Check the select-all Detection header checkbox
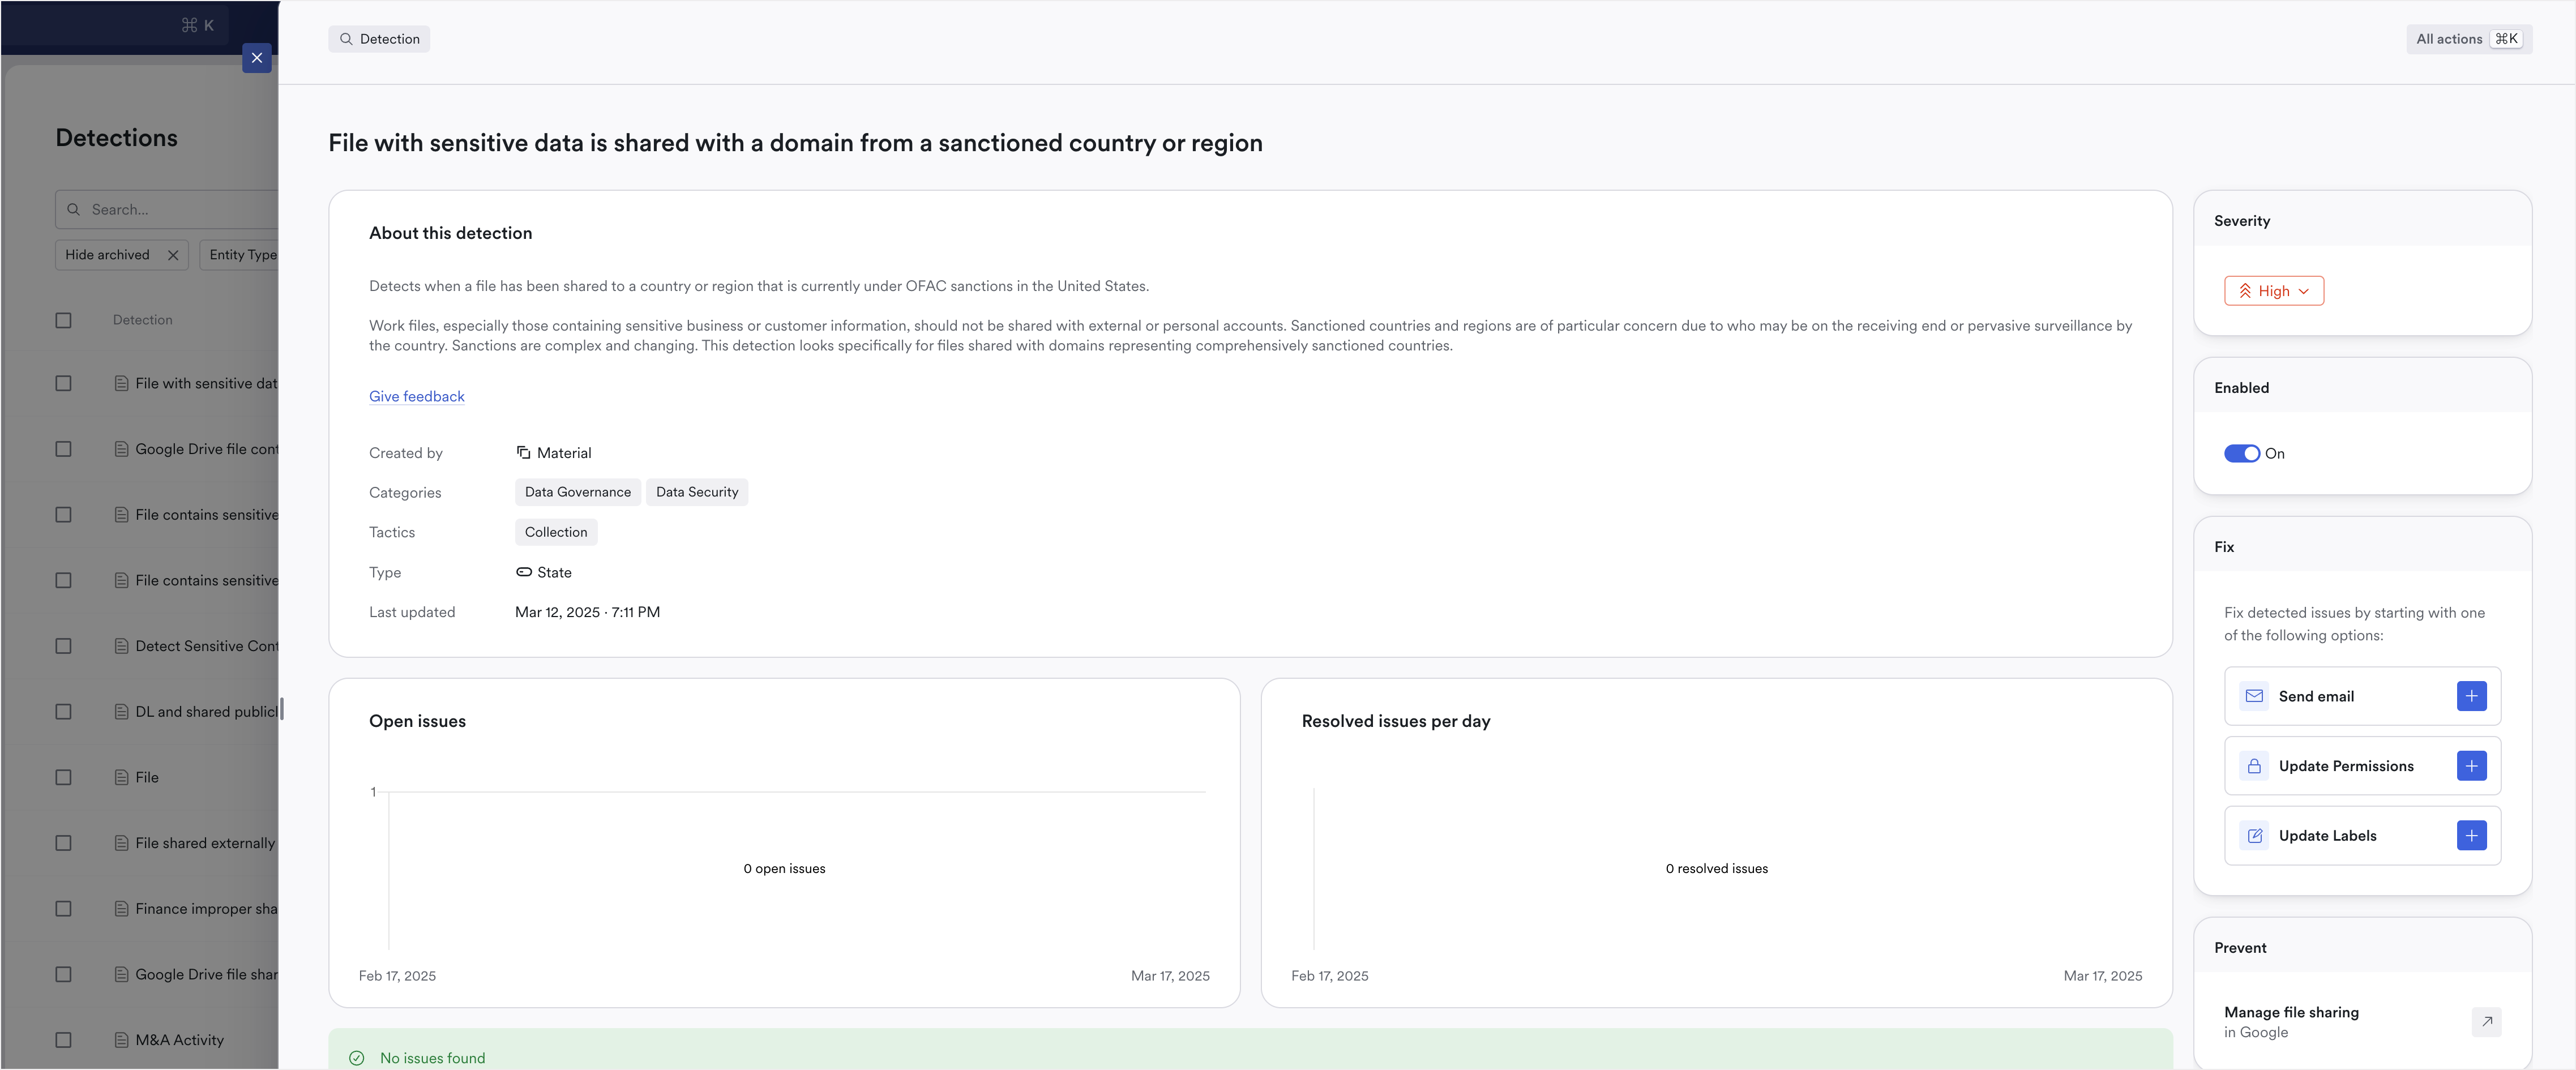The width and height of the screenshot is (2576, 1070). 64,320
